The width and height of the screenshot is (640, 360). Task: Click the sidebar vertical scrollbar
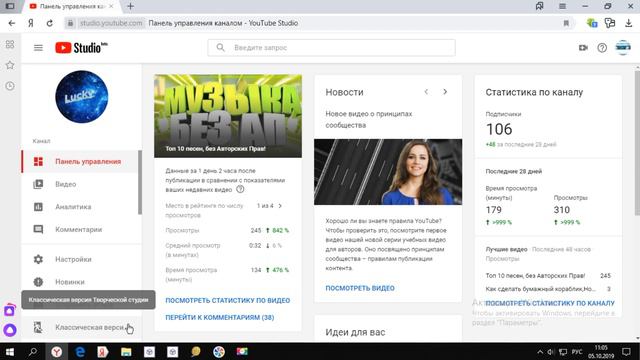140,182
